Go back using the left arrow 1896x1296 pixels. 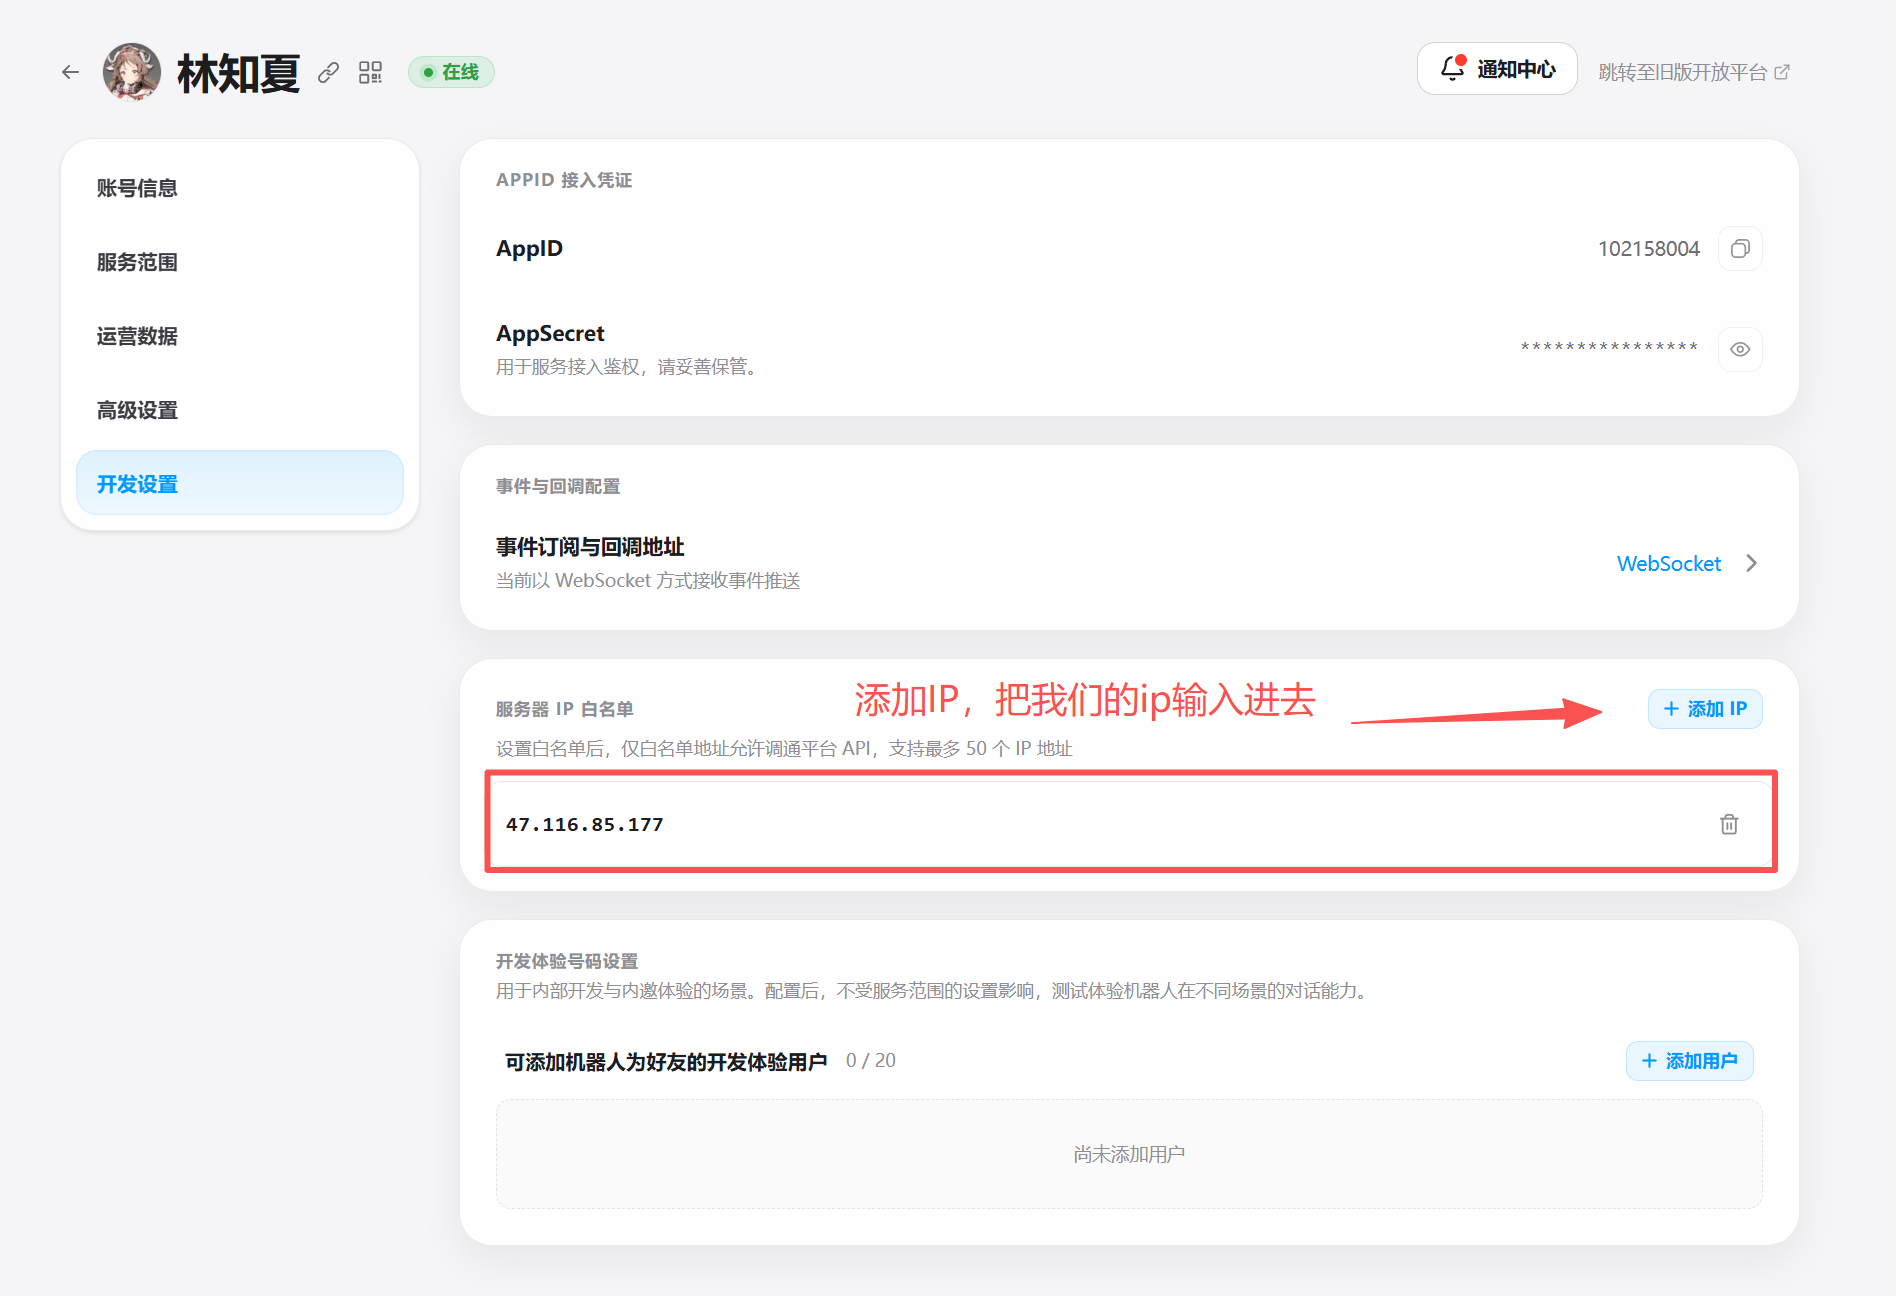(x=70, y=72)
